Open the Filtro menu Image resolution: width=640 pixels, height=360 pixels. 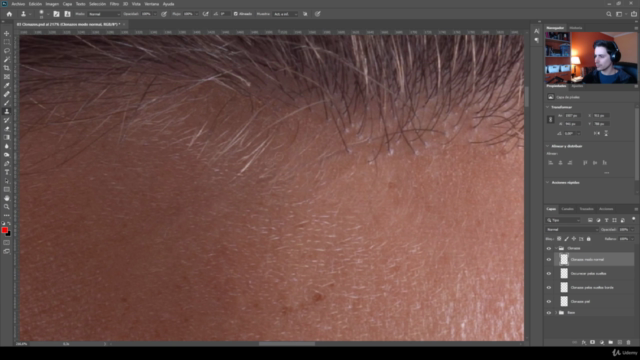[x=114, y=4]
